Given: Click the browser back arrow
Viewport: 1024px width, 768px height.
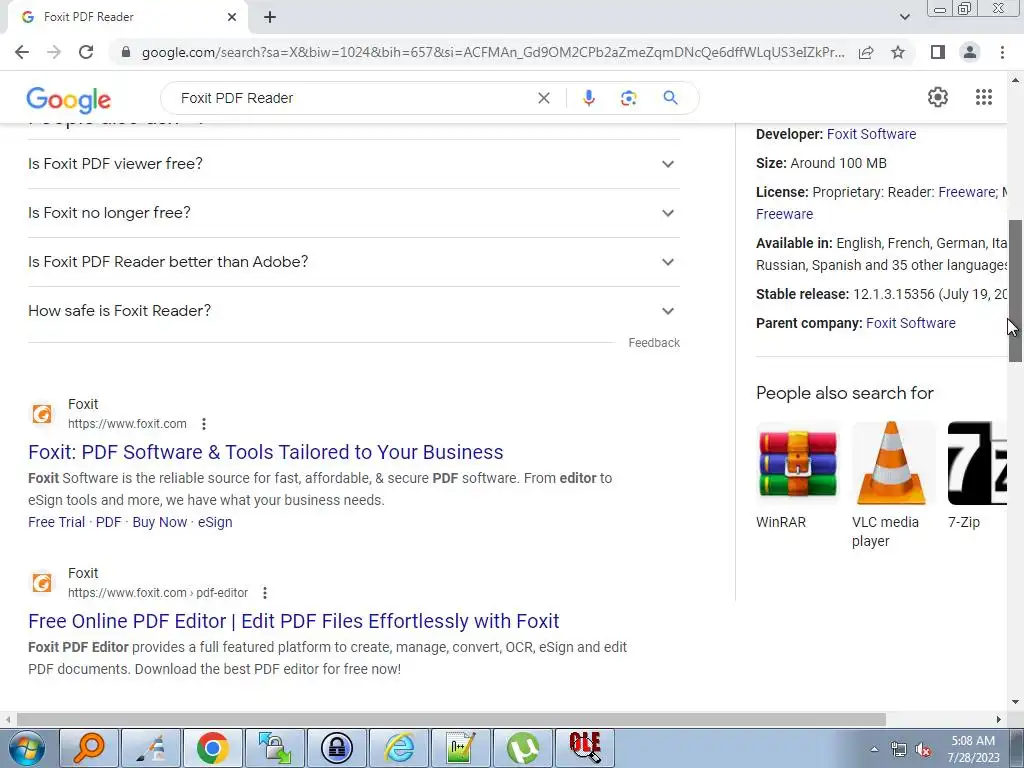Looking at the screenshot, I should 22,52.
